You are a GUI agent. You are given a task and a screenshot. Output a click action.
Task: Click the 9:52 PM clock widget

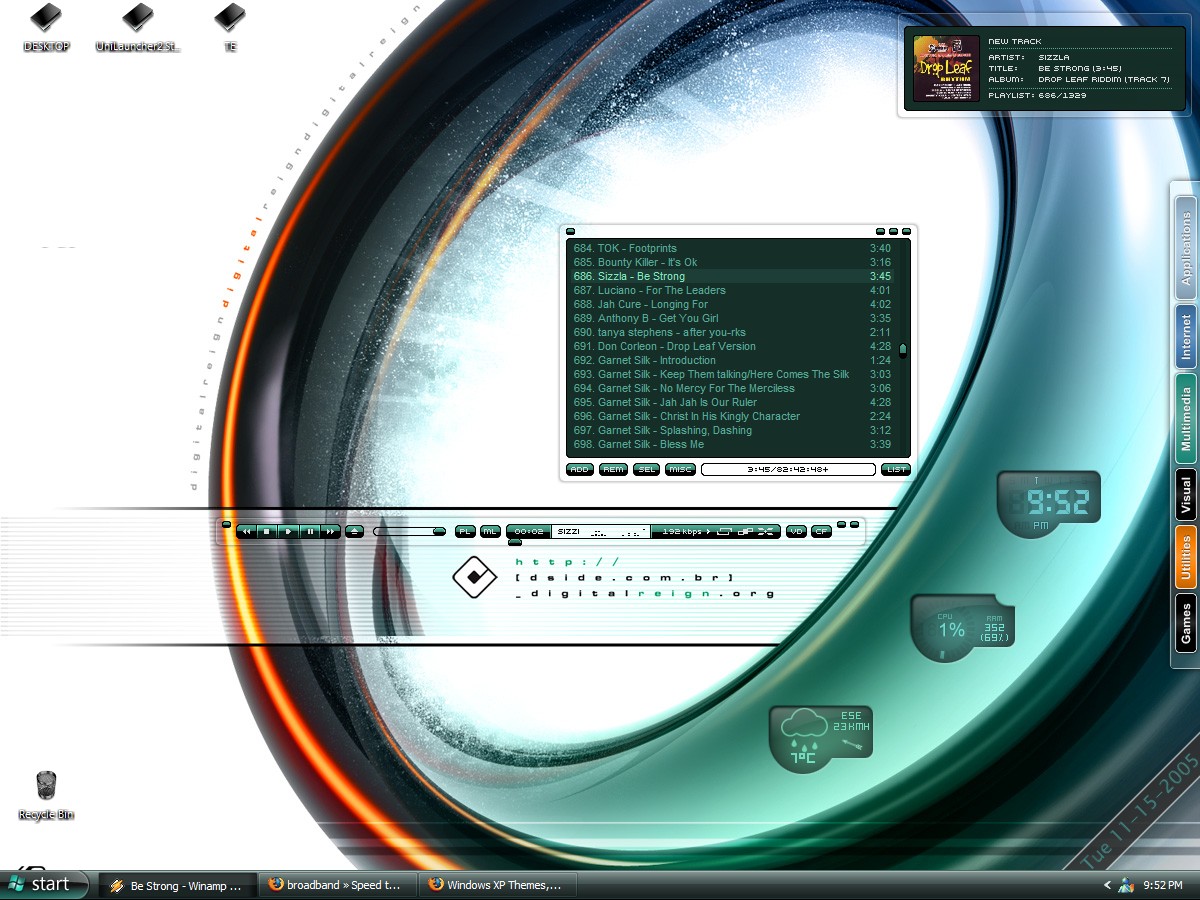1049,503
